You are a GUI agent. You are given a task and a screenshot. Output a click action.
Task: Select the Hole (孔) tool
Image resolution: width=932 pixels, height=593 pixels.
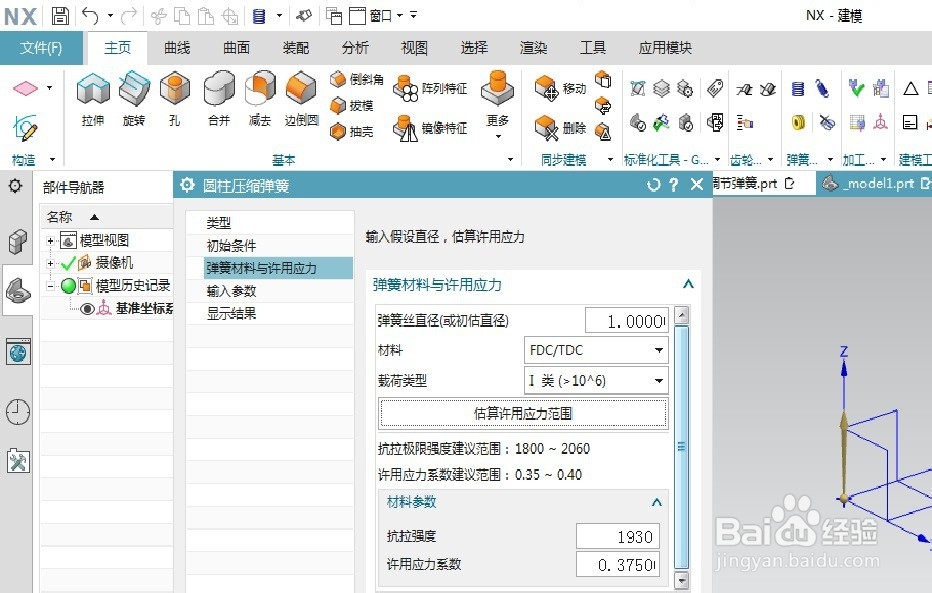coord(174,99)
